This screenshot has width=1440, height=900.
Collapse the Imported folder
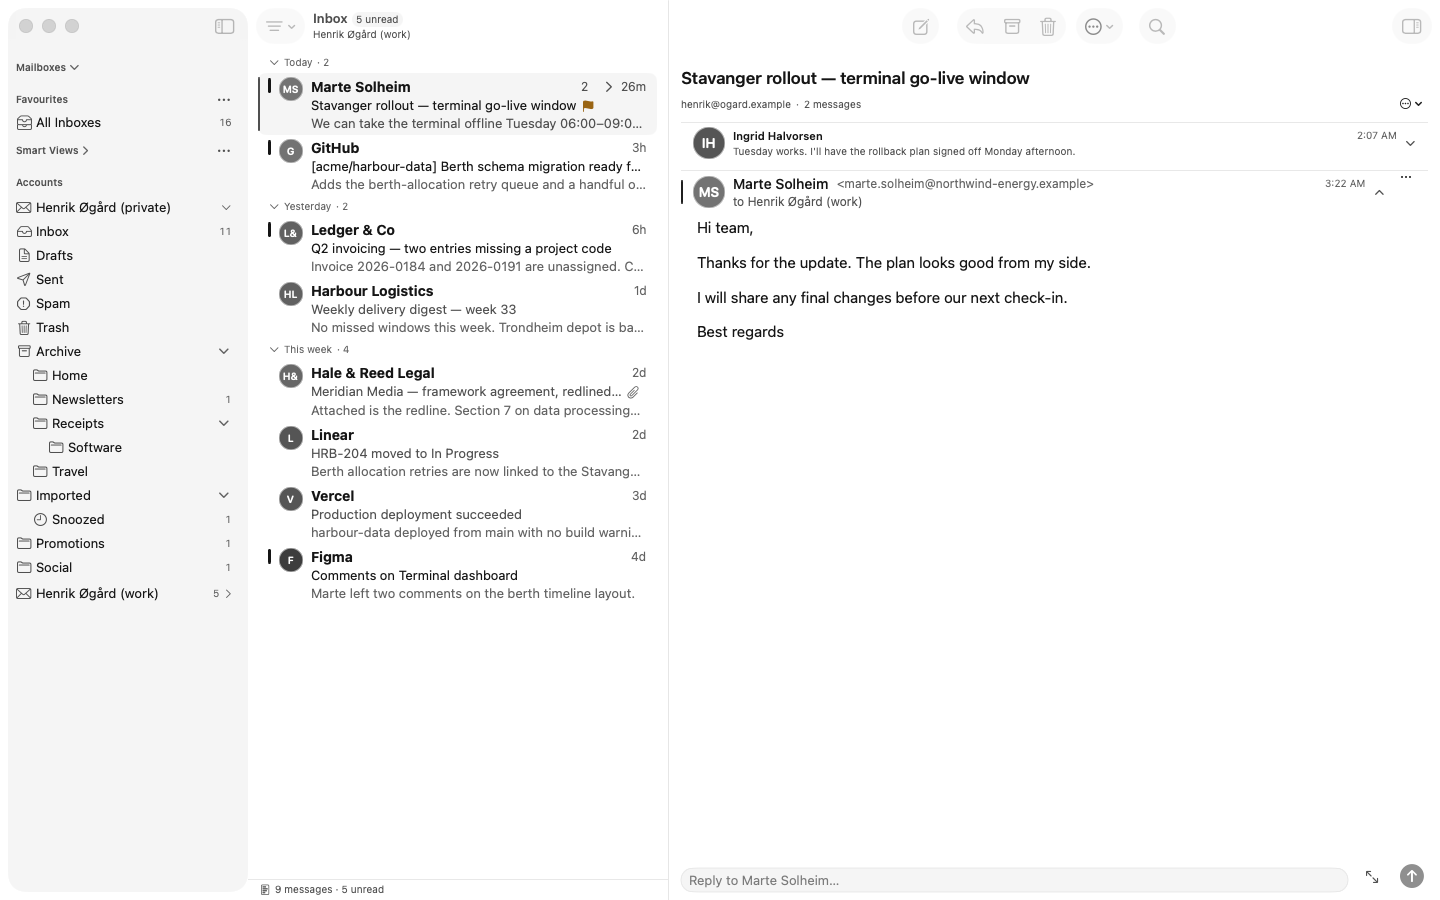(x=224, y=495)
